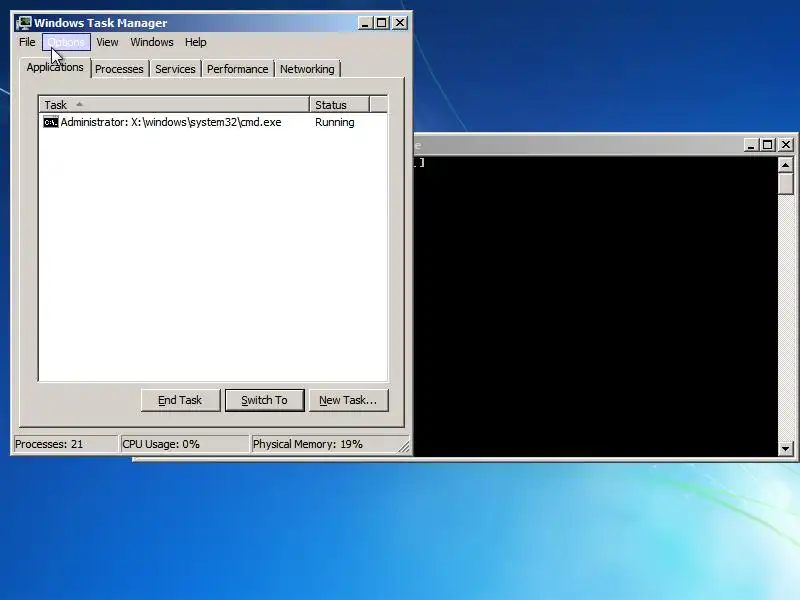The image size is (800, 600).
Task: Click the command prompt scrollbar thumb
Action: [786, 184]
